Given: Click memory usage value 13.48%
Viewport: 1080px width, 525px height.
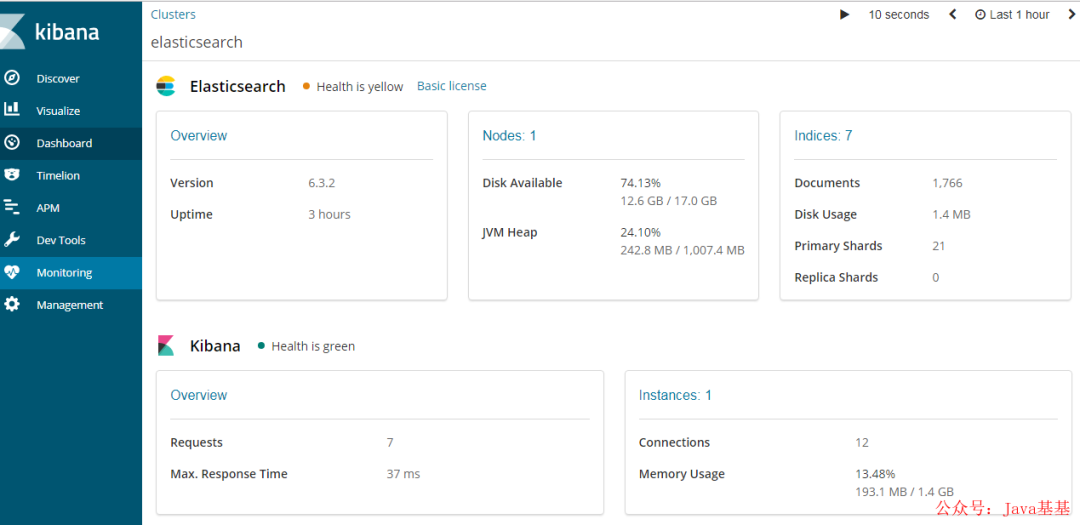Looking at the screenshot, I should click(x=875, y=474).
